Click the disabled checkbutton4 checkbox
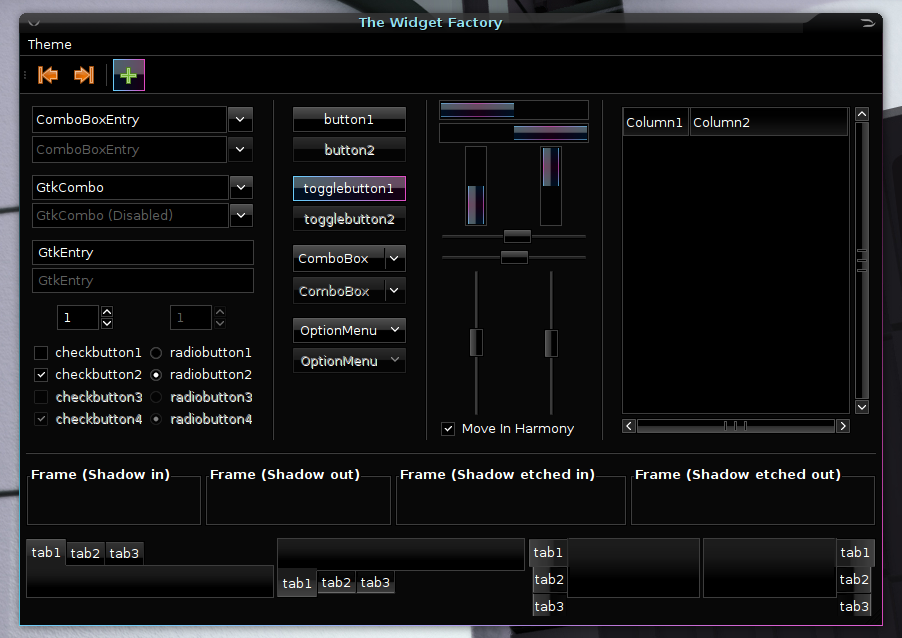This screenshot has height=638, width=902. [41, 419]
